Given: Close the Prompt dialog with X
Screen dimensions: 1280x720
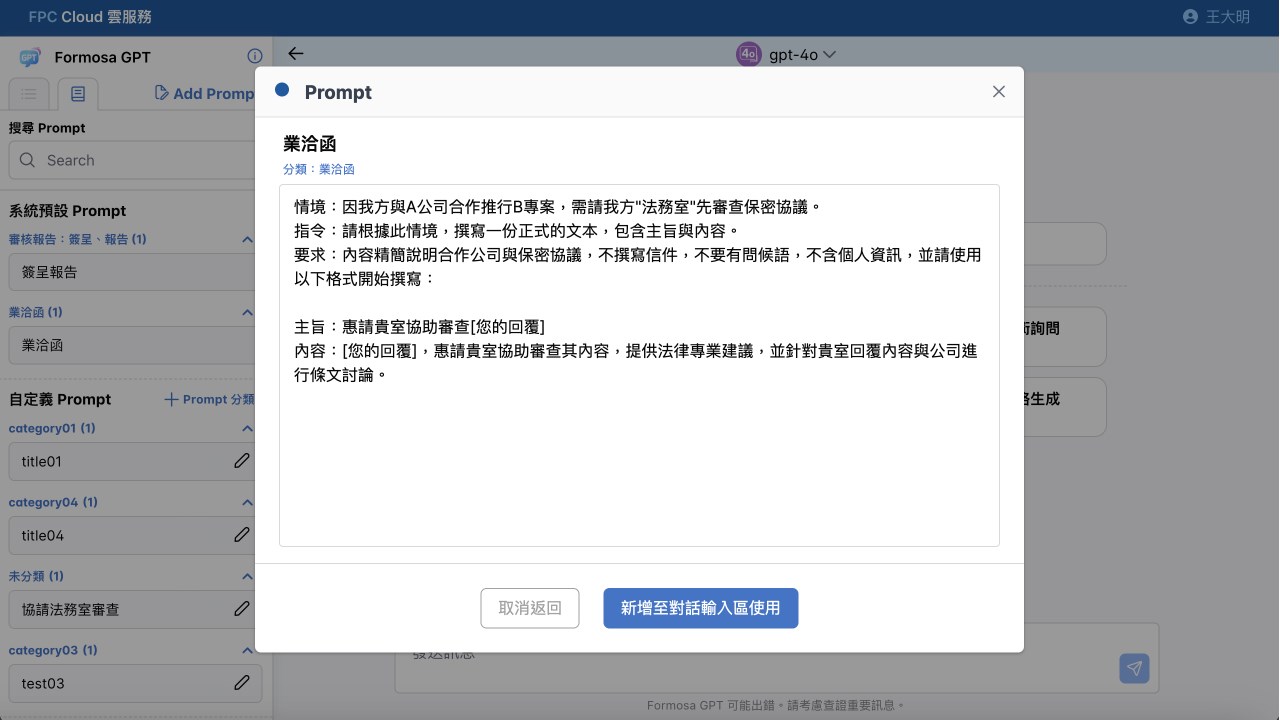Looking at the screenshot, I should click(x=998, y=92).
